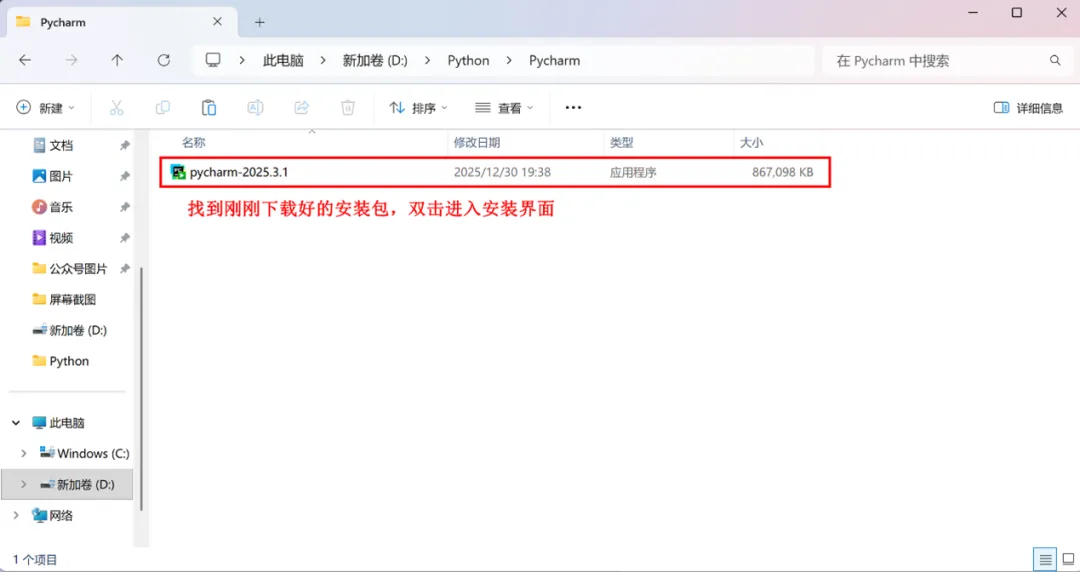Go forward with the right arrow button
Screen dimensions: 1080x572
coord(71,61)
